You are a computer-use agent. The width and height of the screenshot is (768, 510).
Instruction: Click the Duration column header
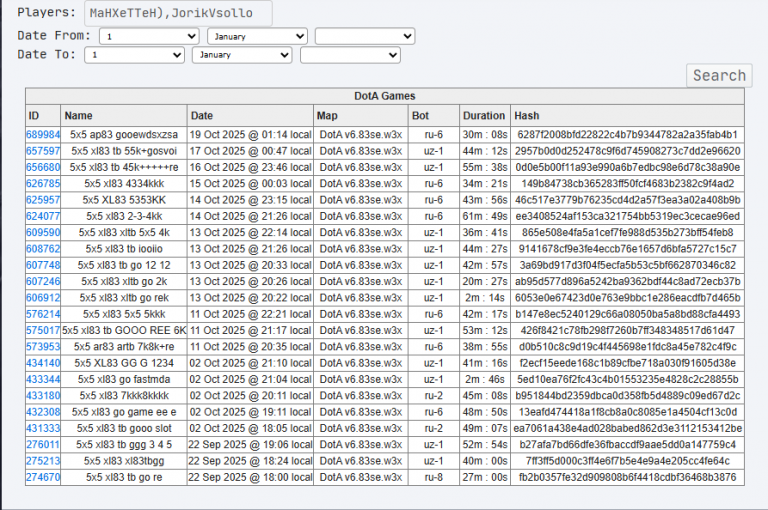coord(484,116)
